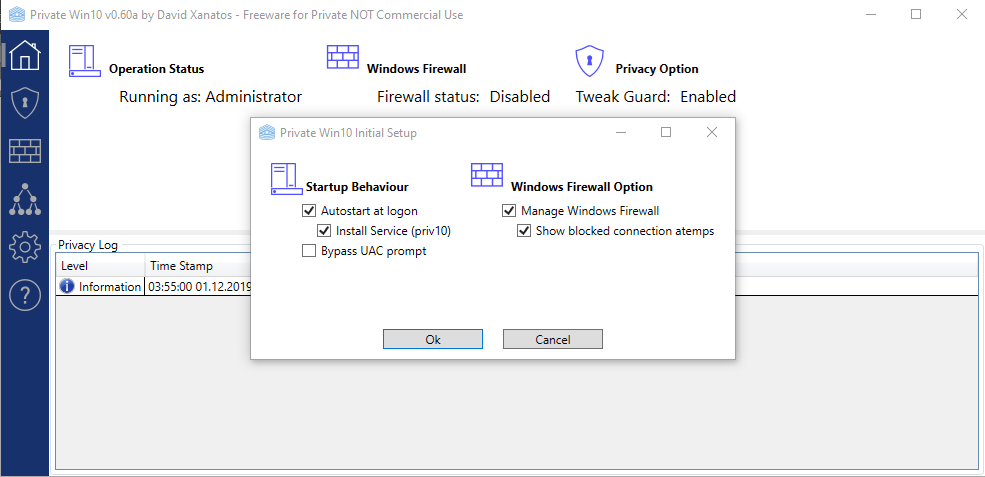
Task: Maximize the Initial Setup dialog
Action: tap(666, 132)
